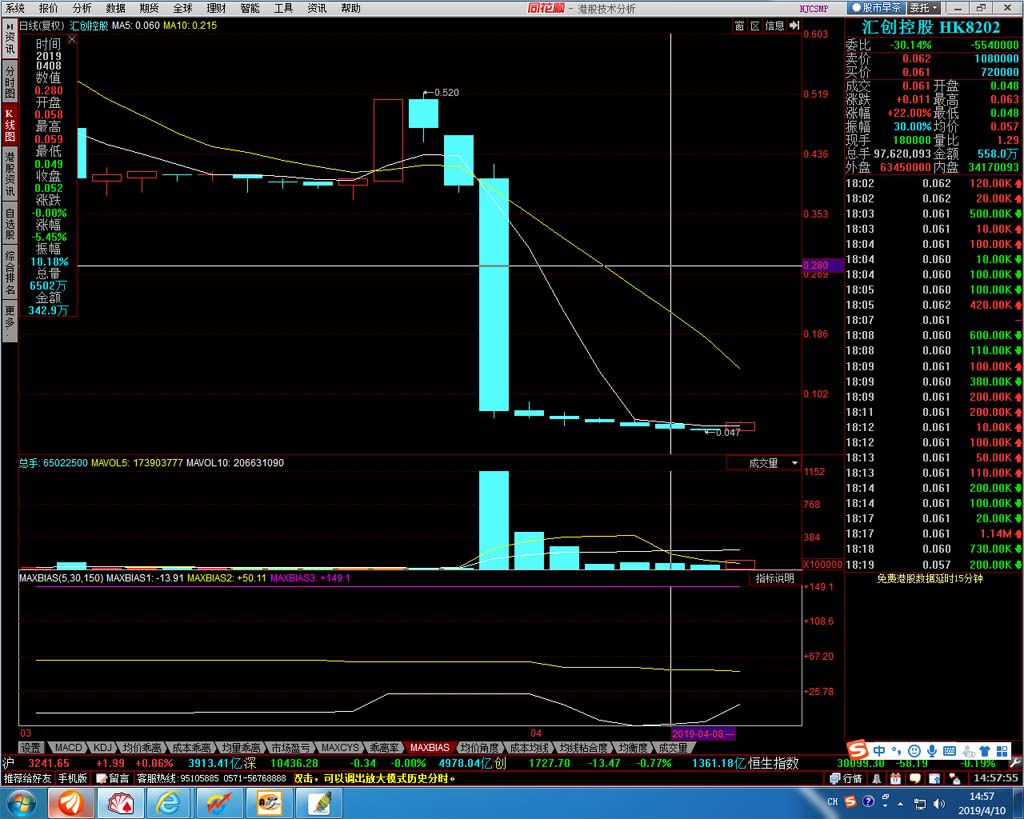This screenshot has height=819, width=1024.
Task: Click the upload window icon in status bar
Action: pos(935,779)
